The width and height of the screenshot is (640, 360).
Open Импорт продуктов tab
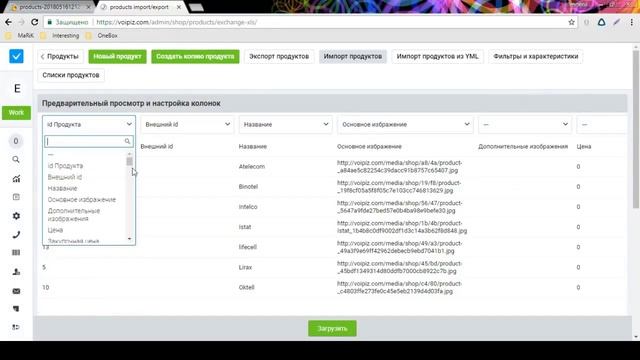pyautogui.click(x=353, y=56)
